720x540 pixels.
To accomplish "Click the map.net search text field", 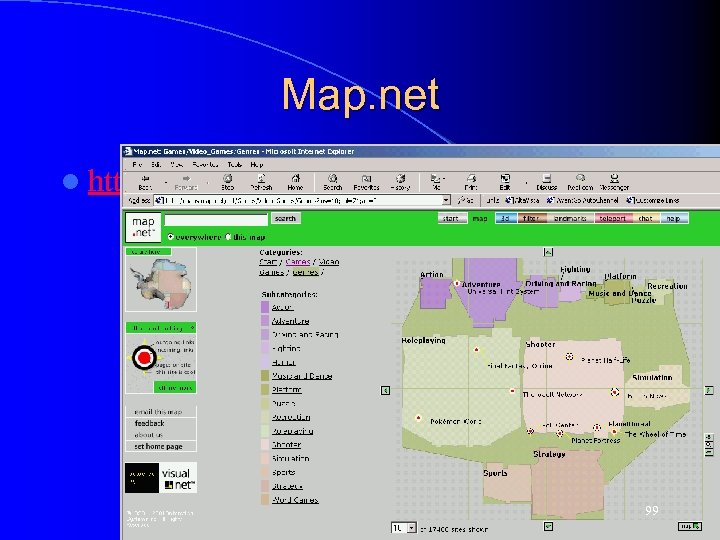I will pyautogui.click(x=216, y=219).
